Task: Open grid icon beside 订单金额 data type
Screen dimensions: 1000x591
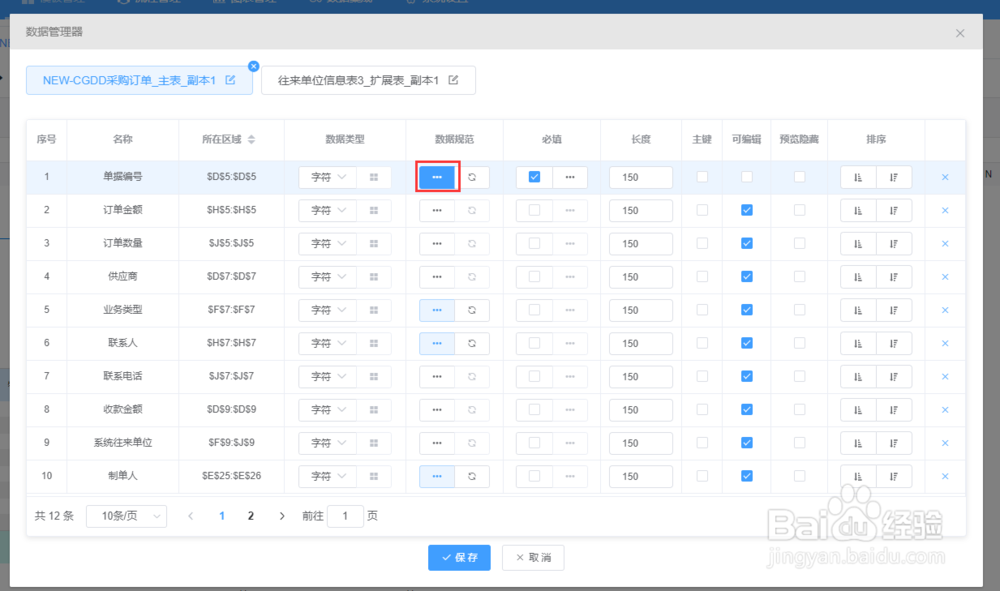Action: [x=374, y=210]
